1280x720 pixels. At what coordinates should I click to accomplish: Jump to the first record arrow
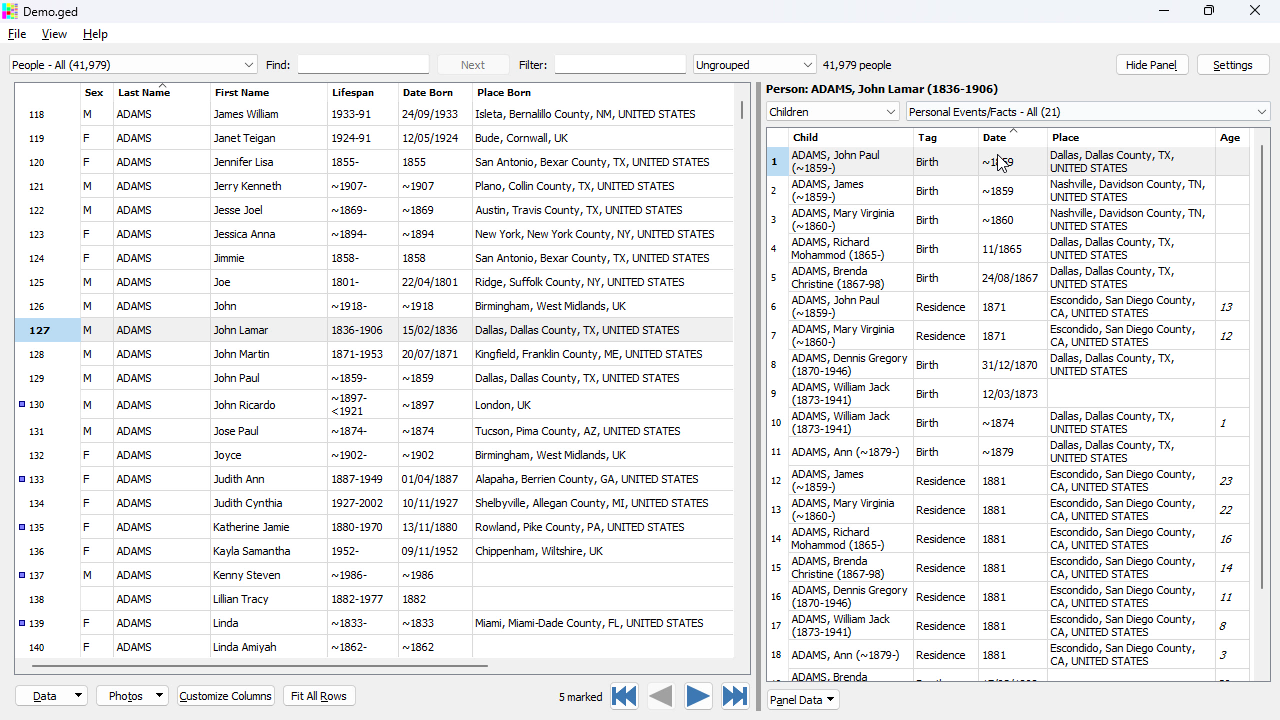point(624,696)
